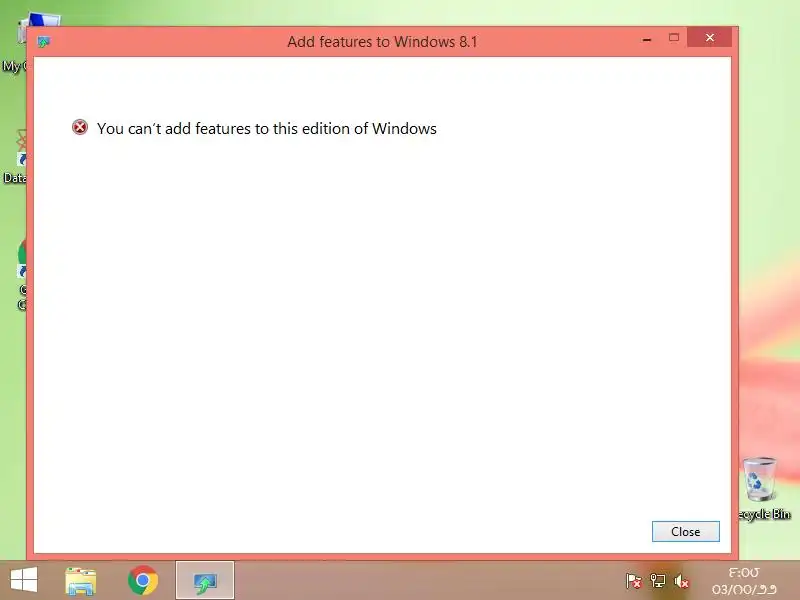This screenshot has height=600, width=800.
Task: Click the Add features window title icon
Action: (44, 41)
